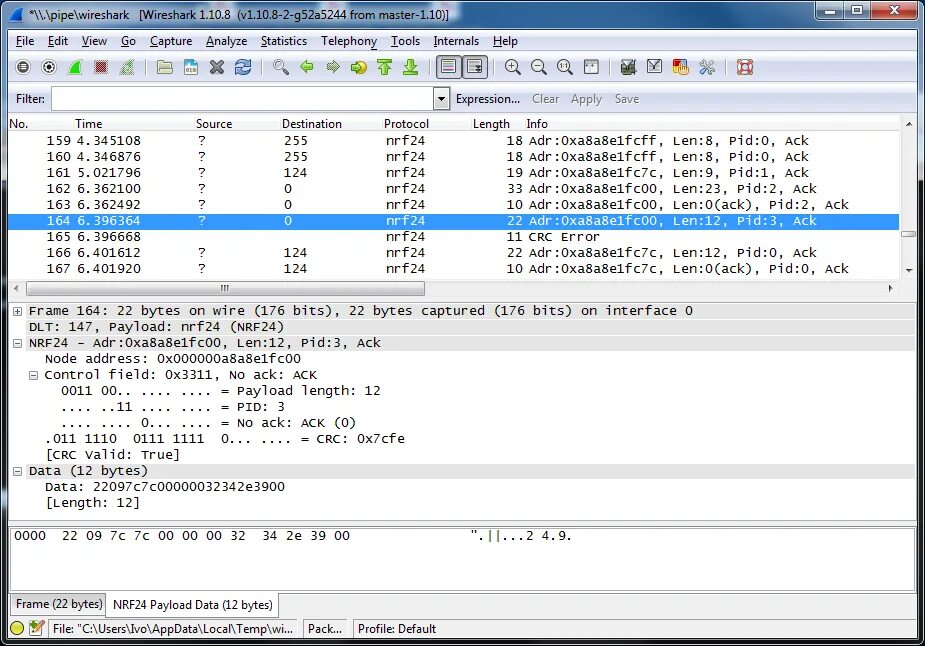Collapse the Control field subtree

coord(31,374)
